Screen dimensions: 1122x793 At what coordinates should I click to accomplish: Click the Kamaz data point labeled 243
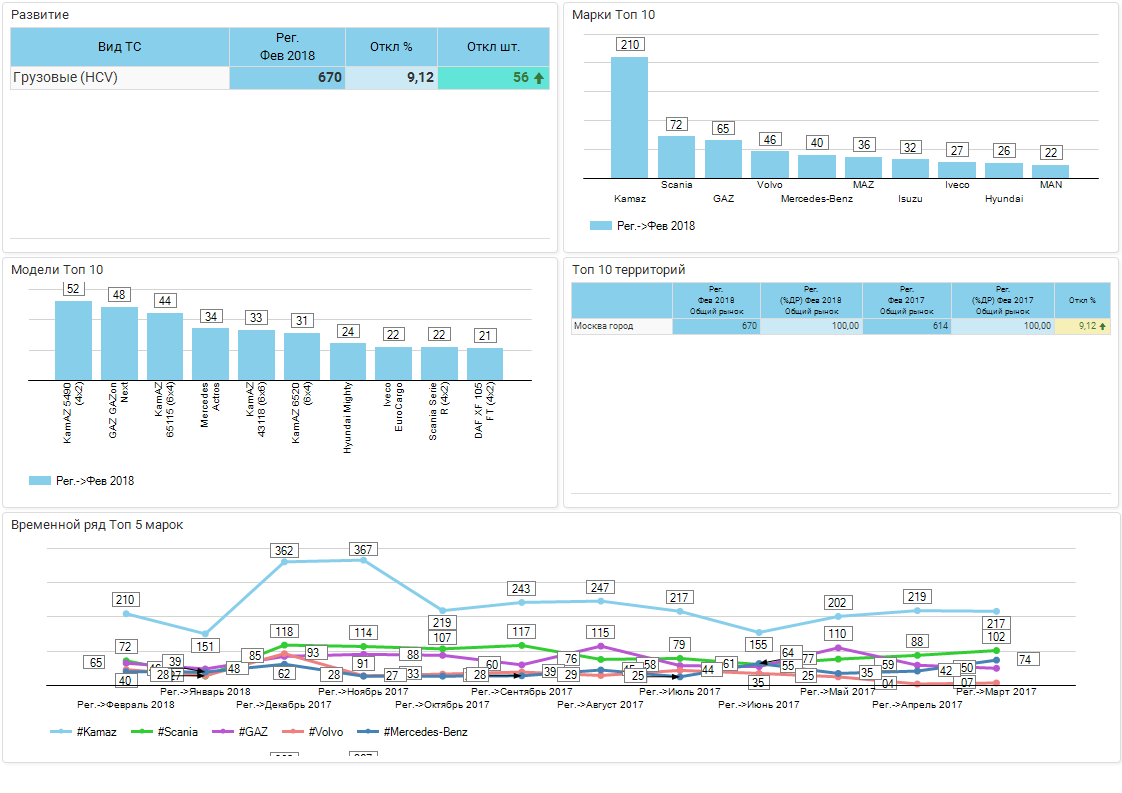521,603
